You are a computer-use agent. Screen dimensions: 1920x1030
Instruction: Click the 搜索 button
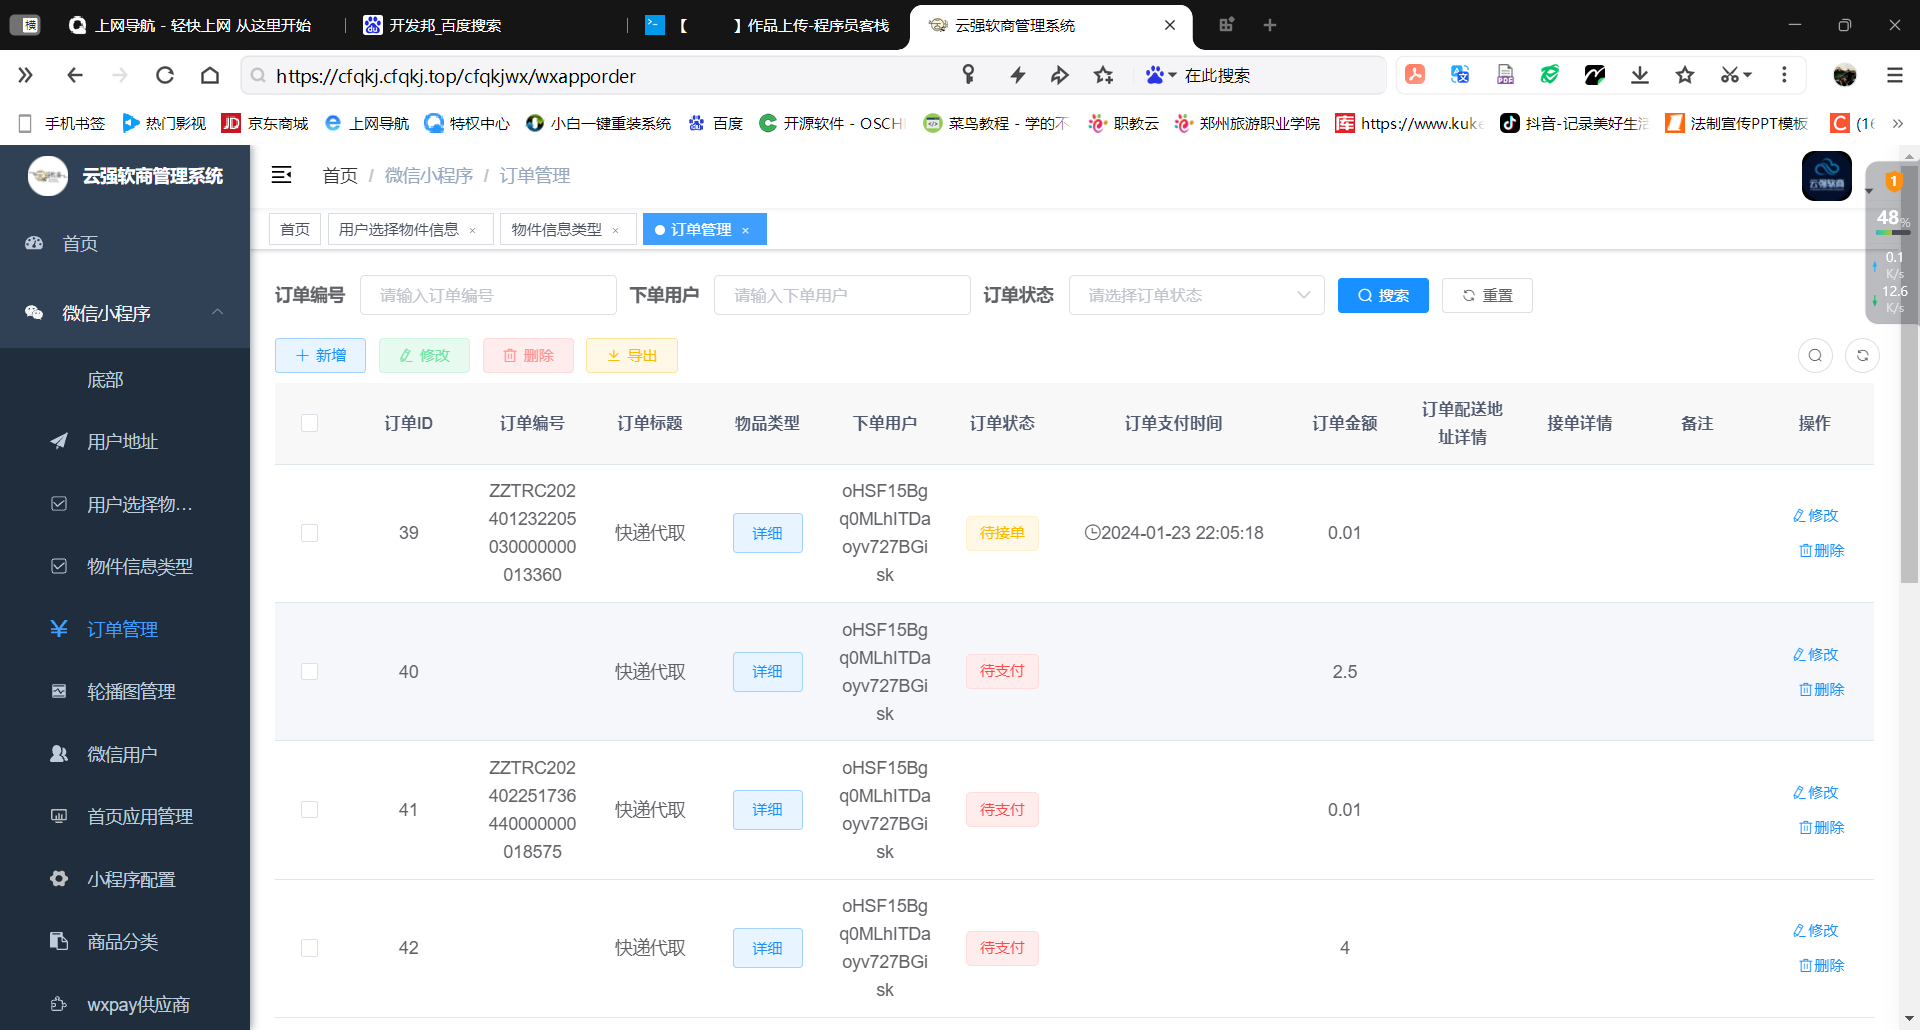coord(1383,295)
